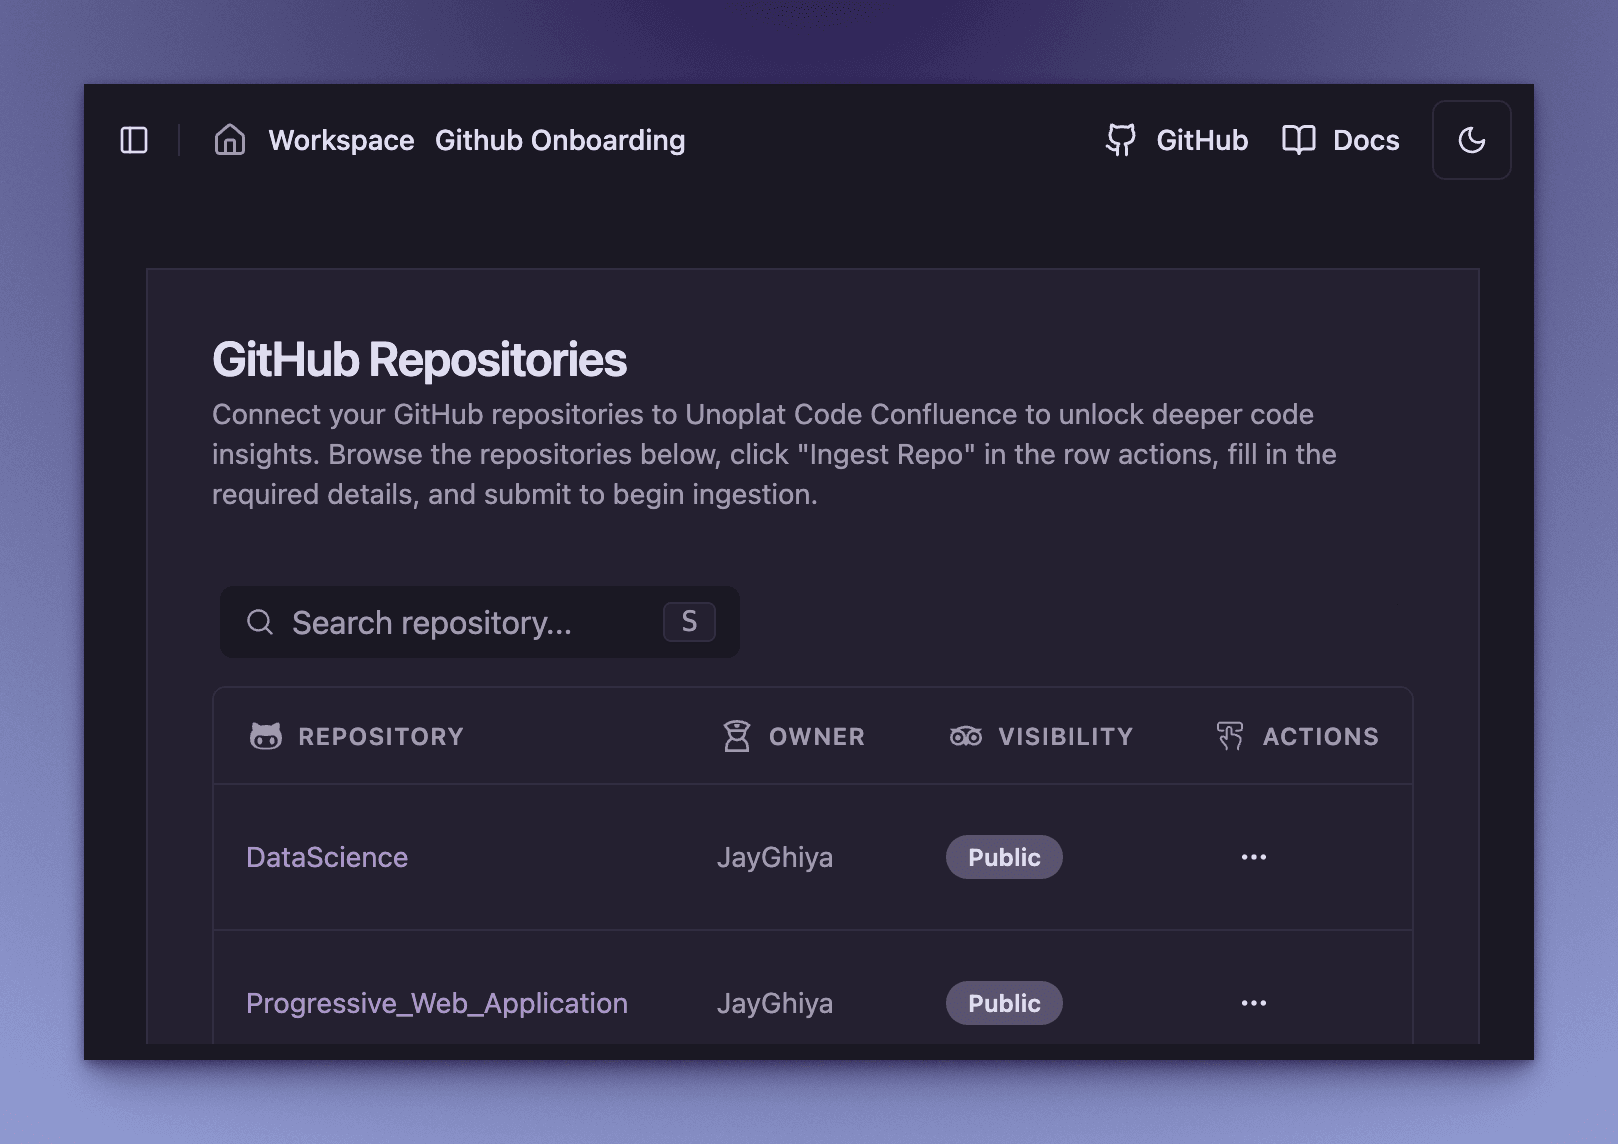1618x1144 pixels.
Task: Select the Workspace breadcrumb item
Action: [340, 140]
